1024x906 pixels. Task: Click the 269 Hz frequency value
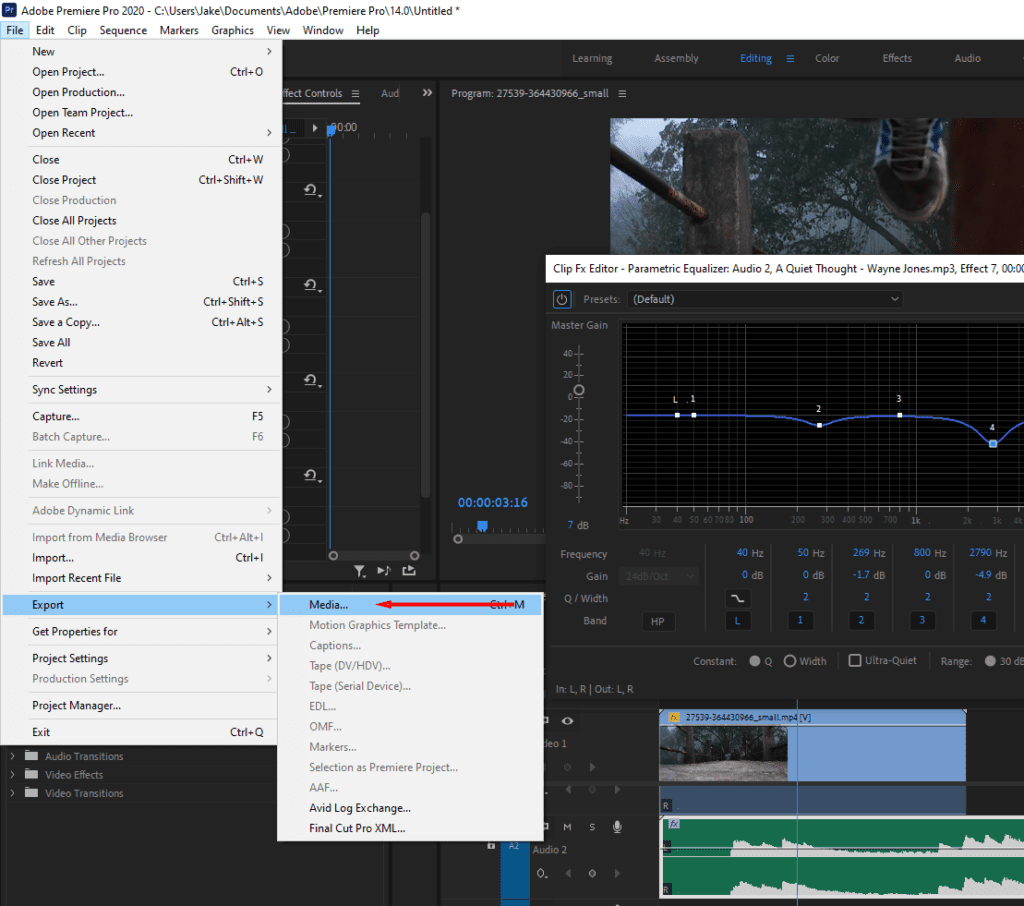click(869, 553)
